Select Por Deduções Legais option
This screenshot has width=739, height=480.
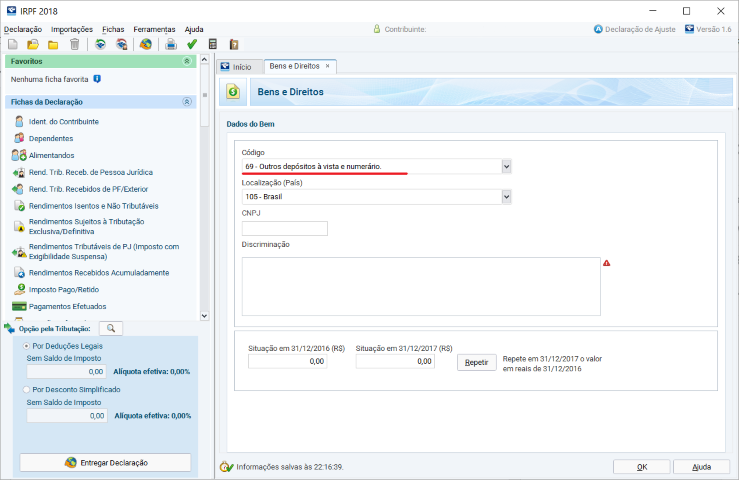coord(26,345)
